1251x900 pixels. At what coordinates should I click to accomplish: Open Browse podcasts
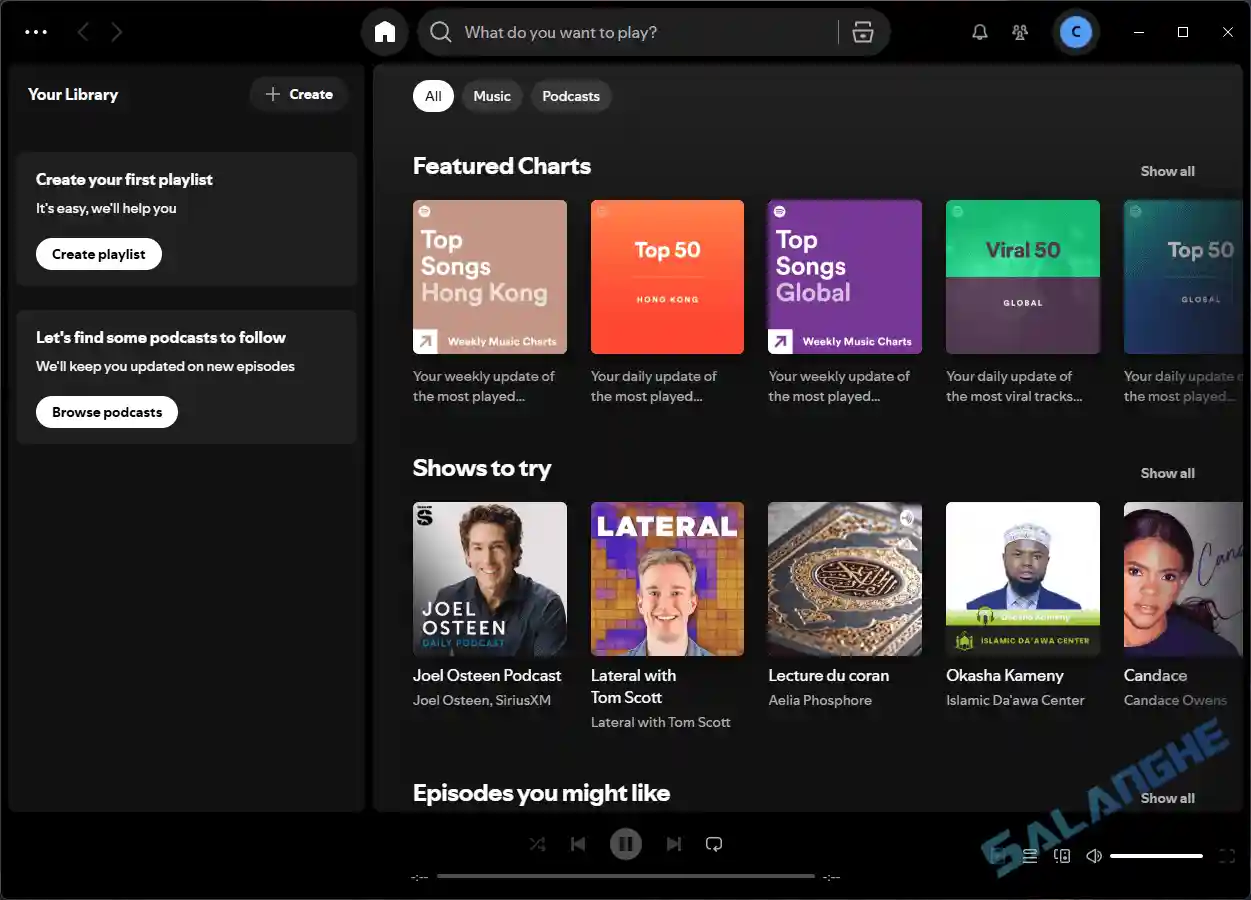106,411
